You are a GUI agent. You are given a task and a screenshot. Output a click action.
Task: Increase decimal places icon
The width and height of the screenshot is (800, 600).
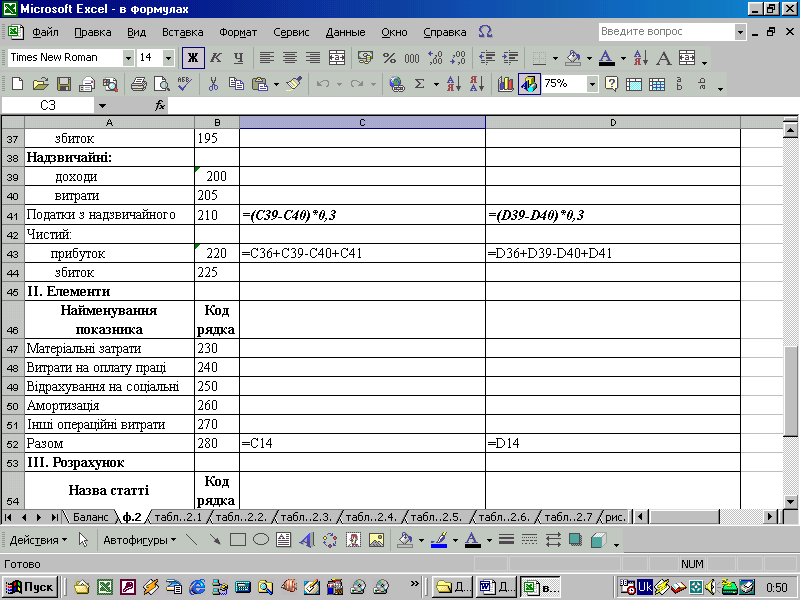pos(435,58)
